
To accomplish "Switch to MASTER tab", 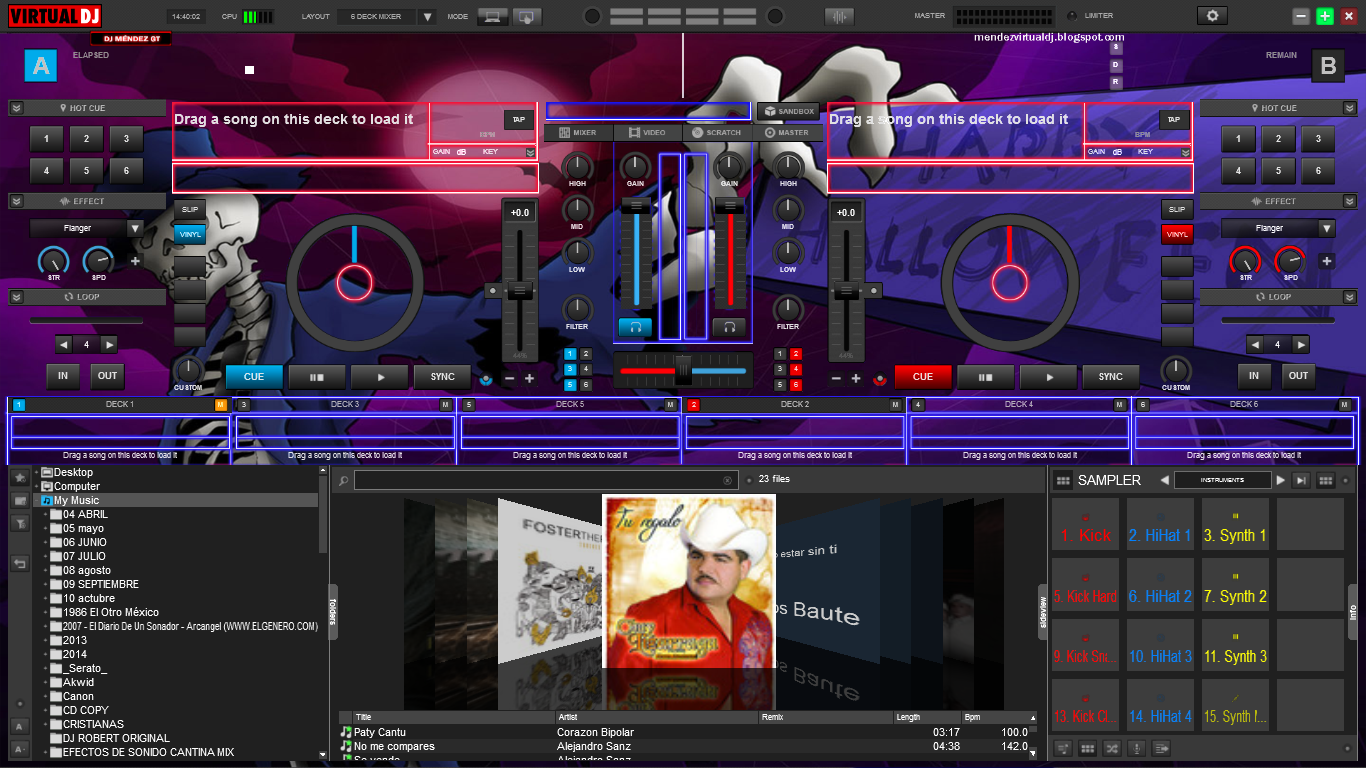I will pos(787,132).
